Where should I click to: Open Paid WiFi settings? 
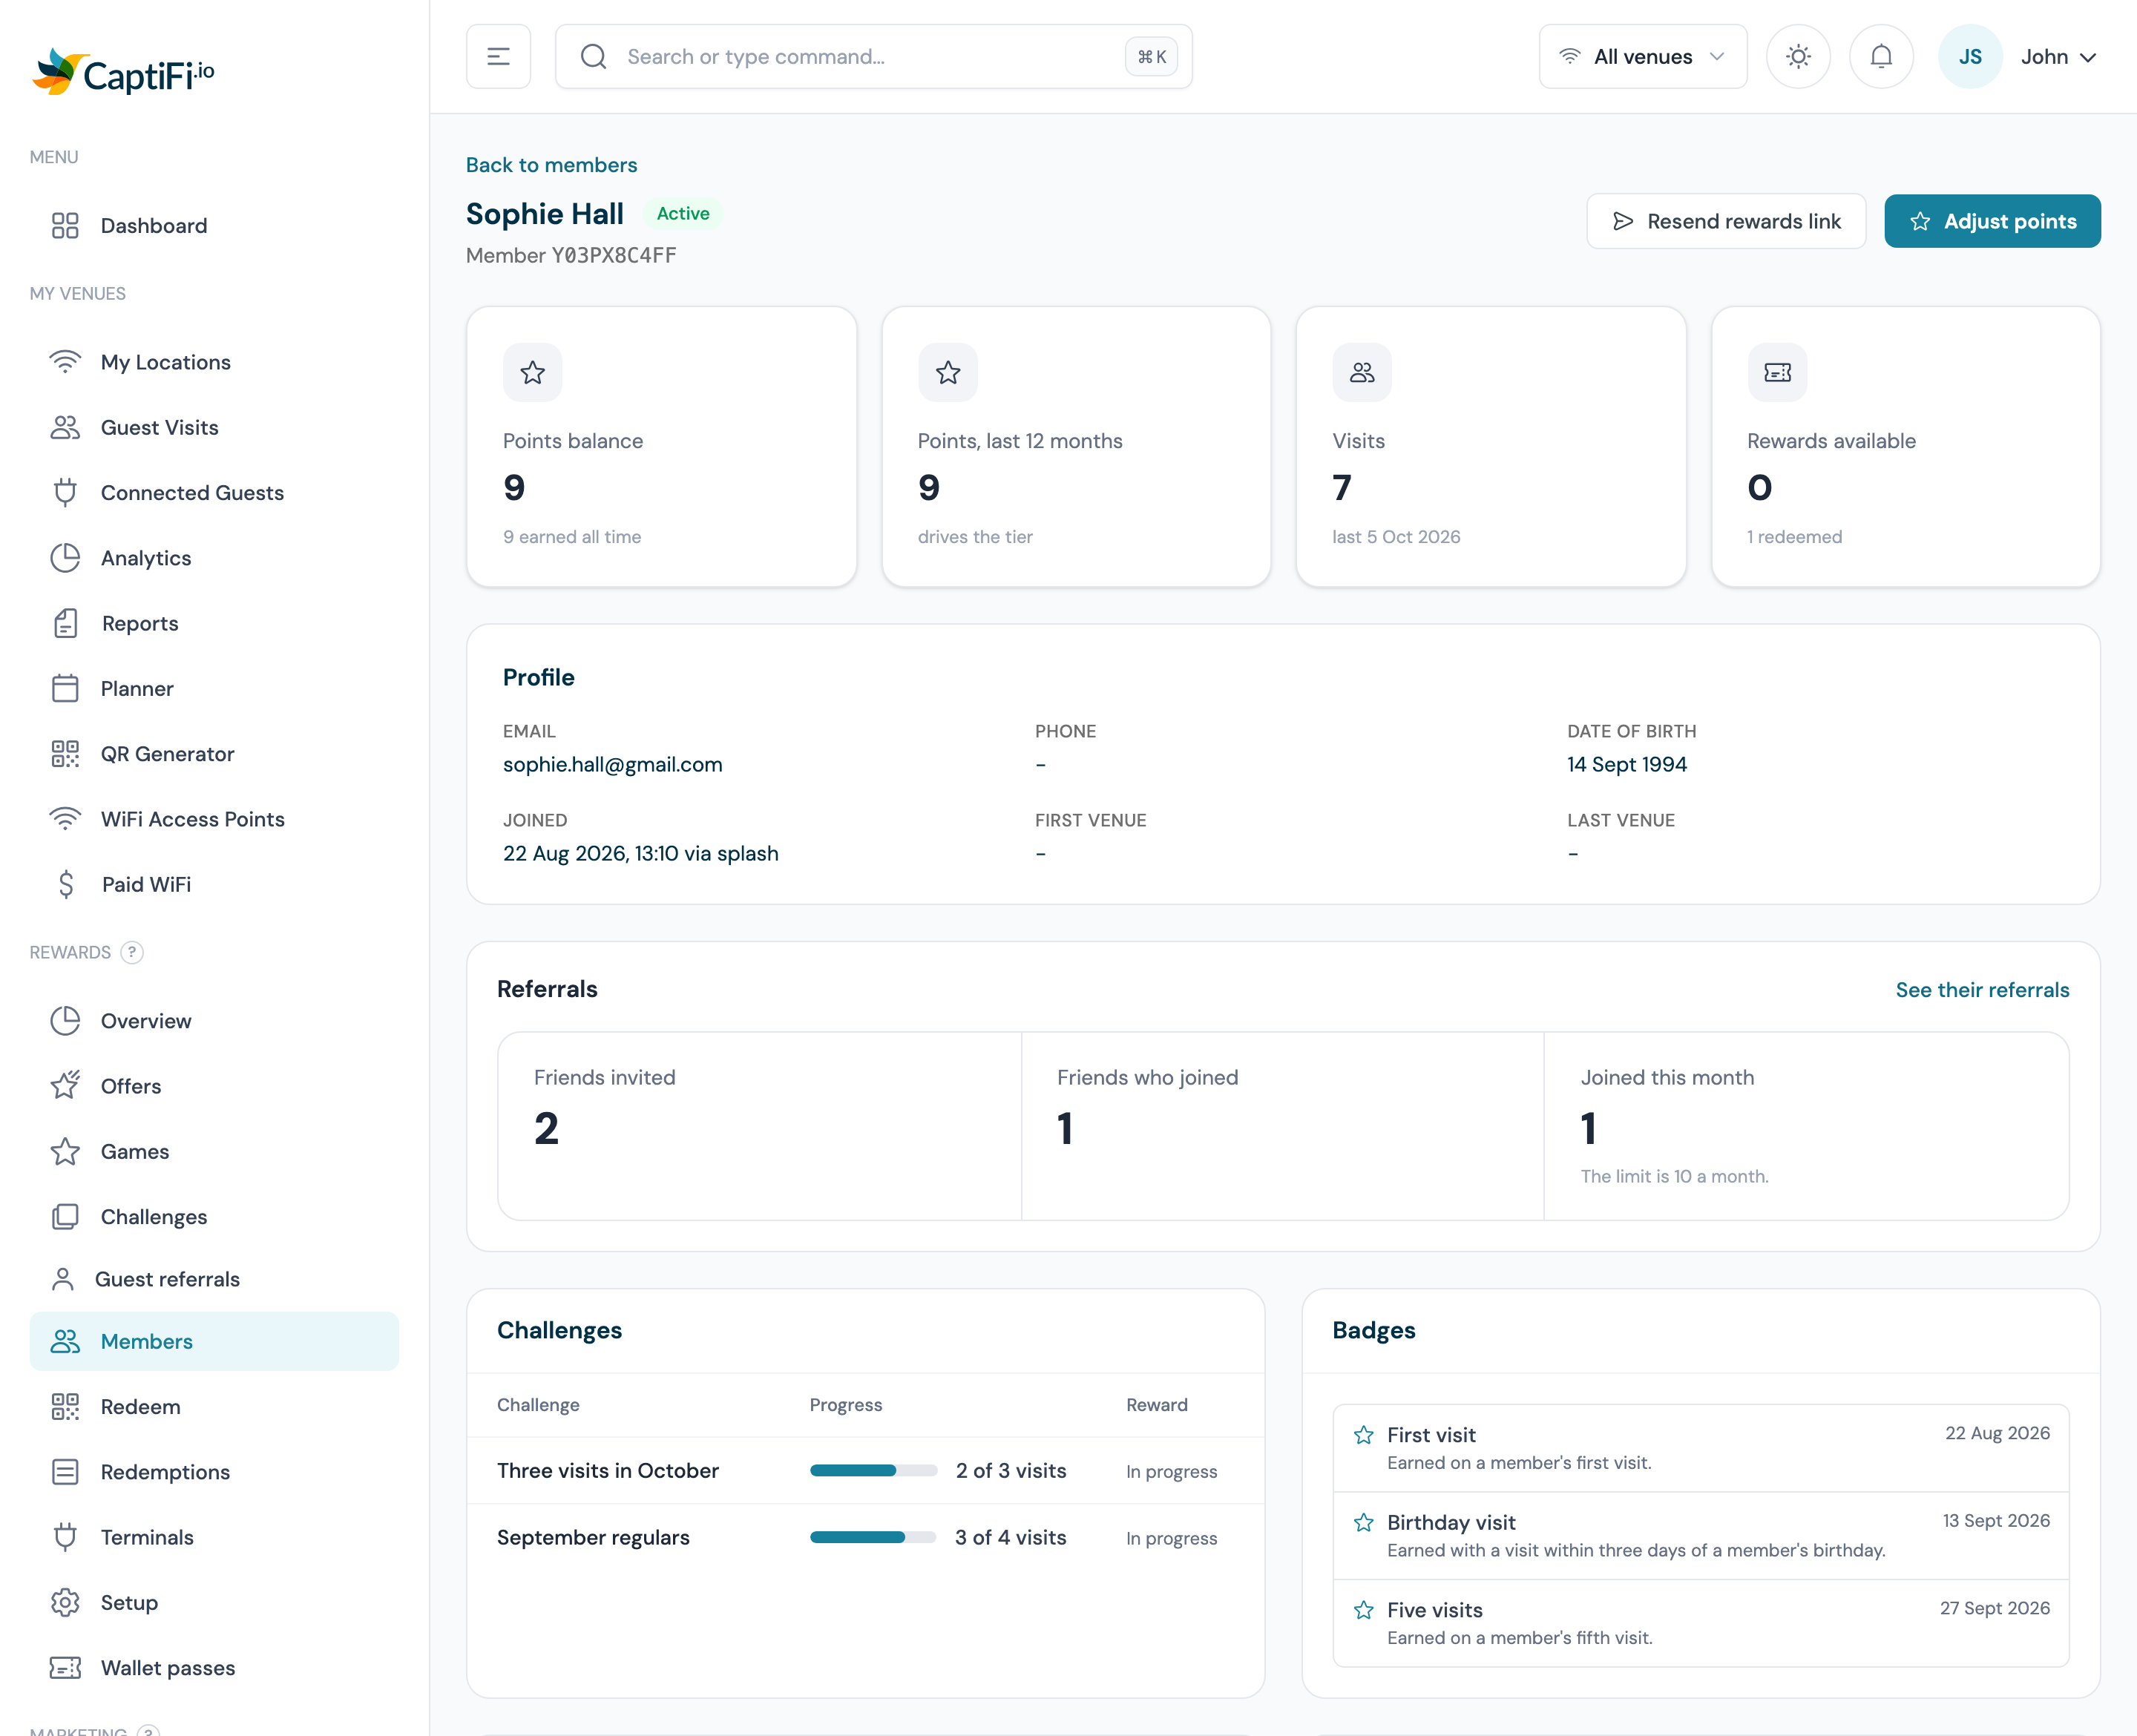click(x=214, y=885)
